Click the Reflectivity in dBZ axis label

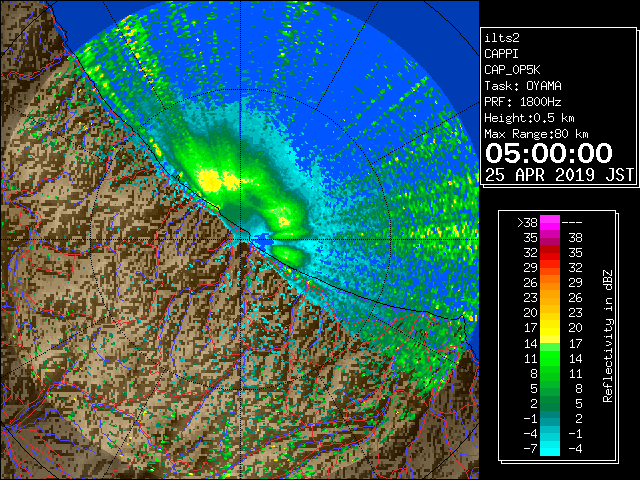[x=607, y=336]
